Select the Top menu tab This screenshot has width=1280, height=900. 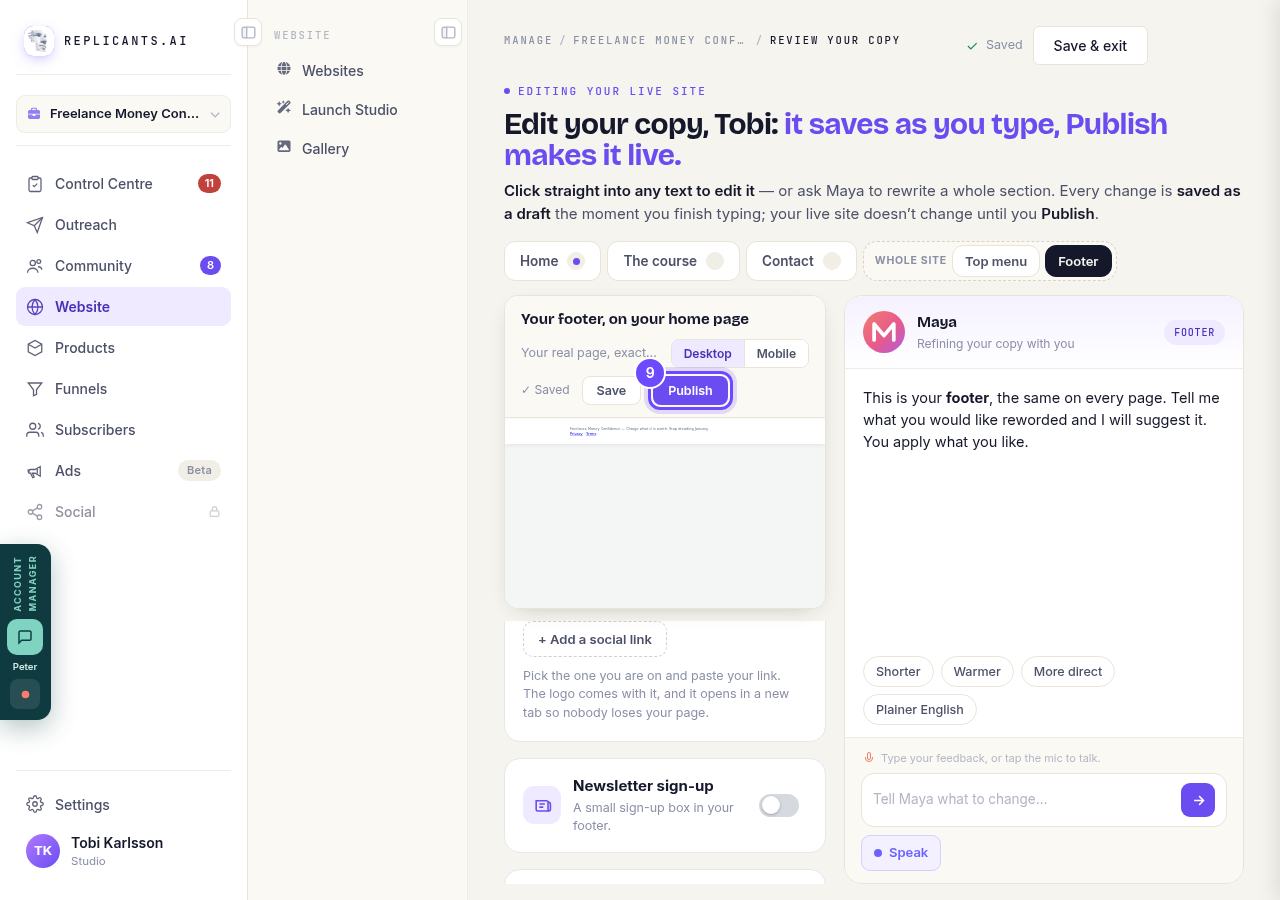(996, 261)
